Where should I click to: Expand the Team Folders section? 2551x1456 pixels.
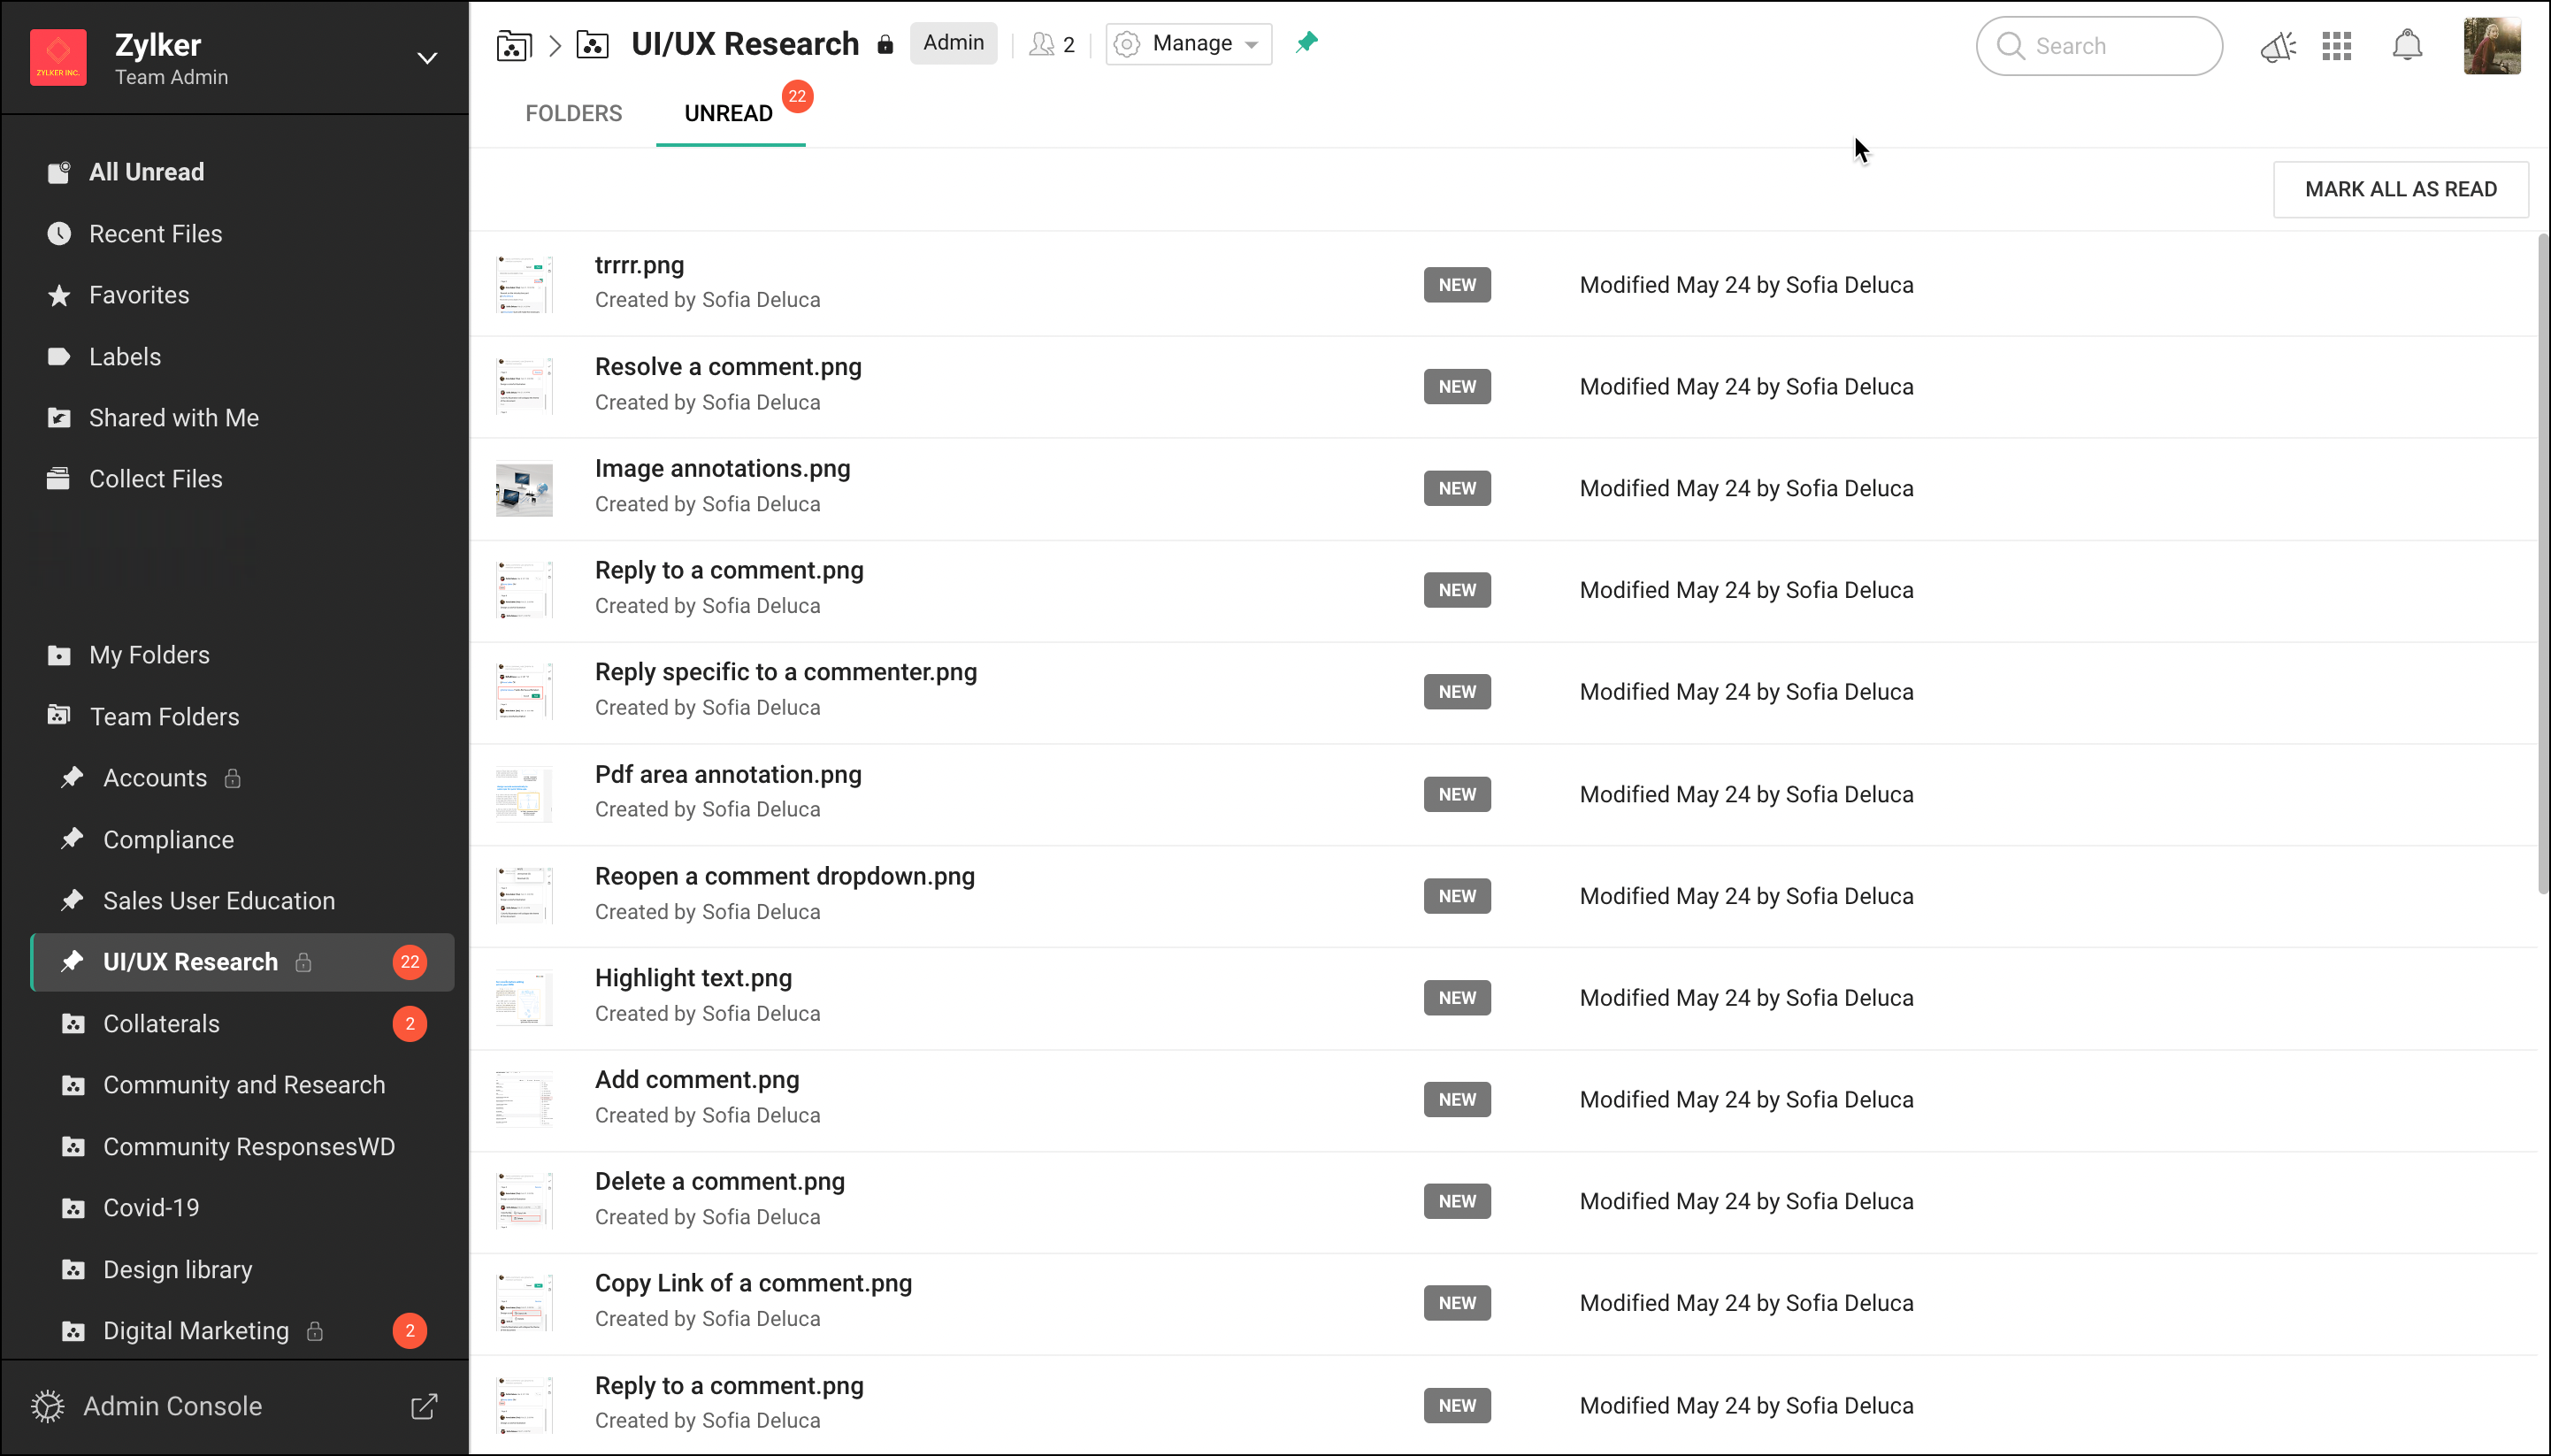coord(164,716)
